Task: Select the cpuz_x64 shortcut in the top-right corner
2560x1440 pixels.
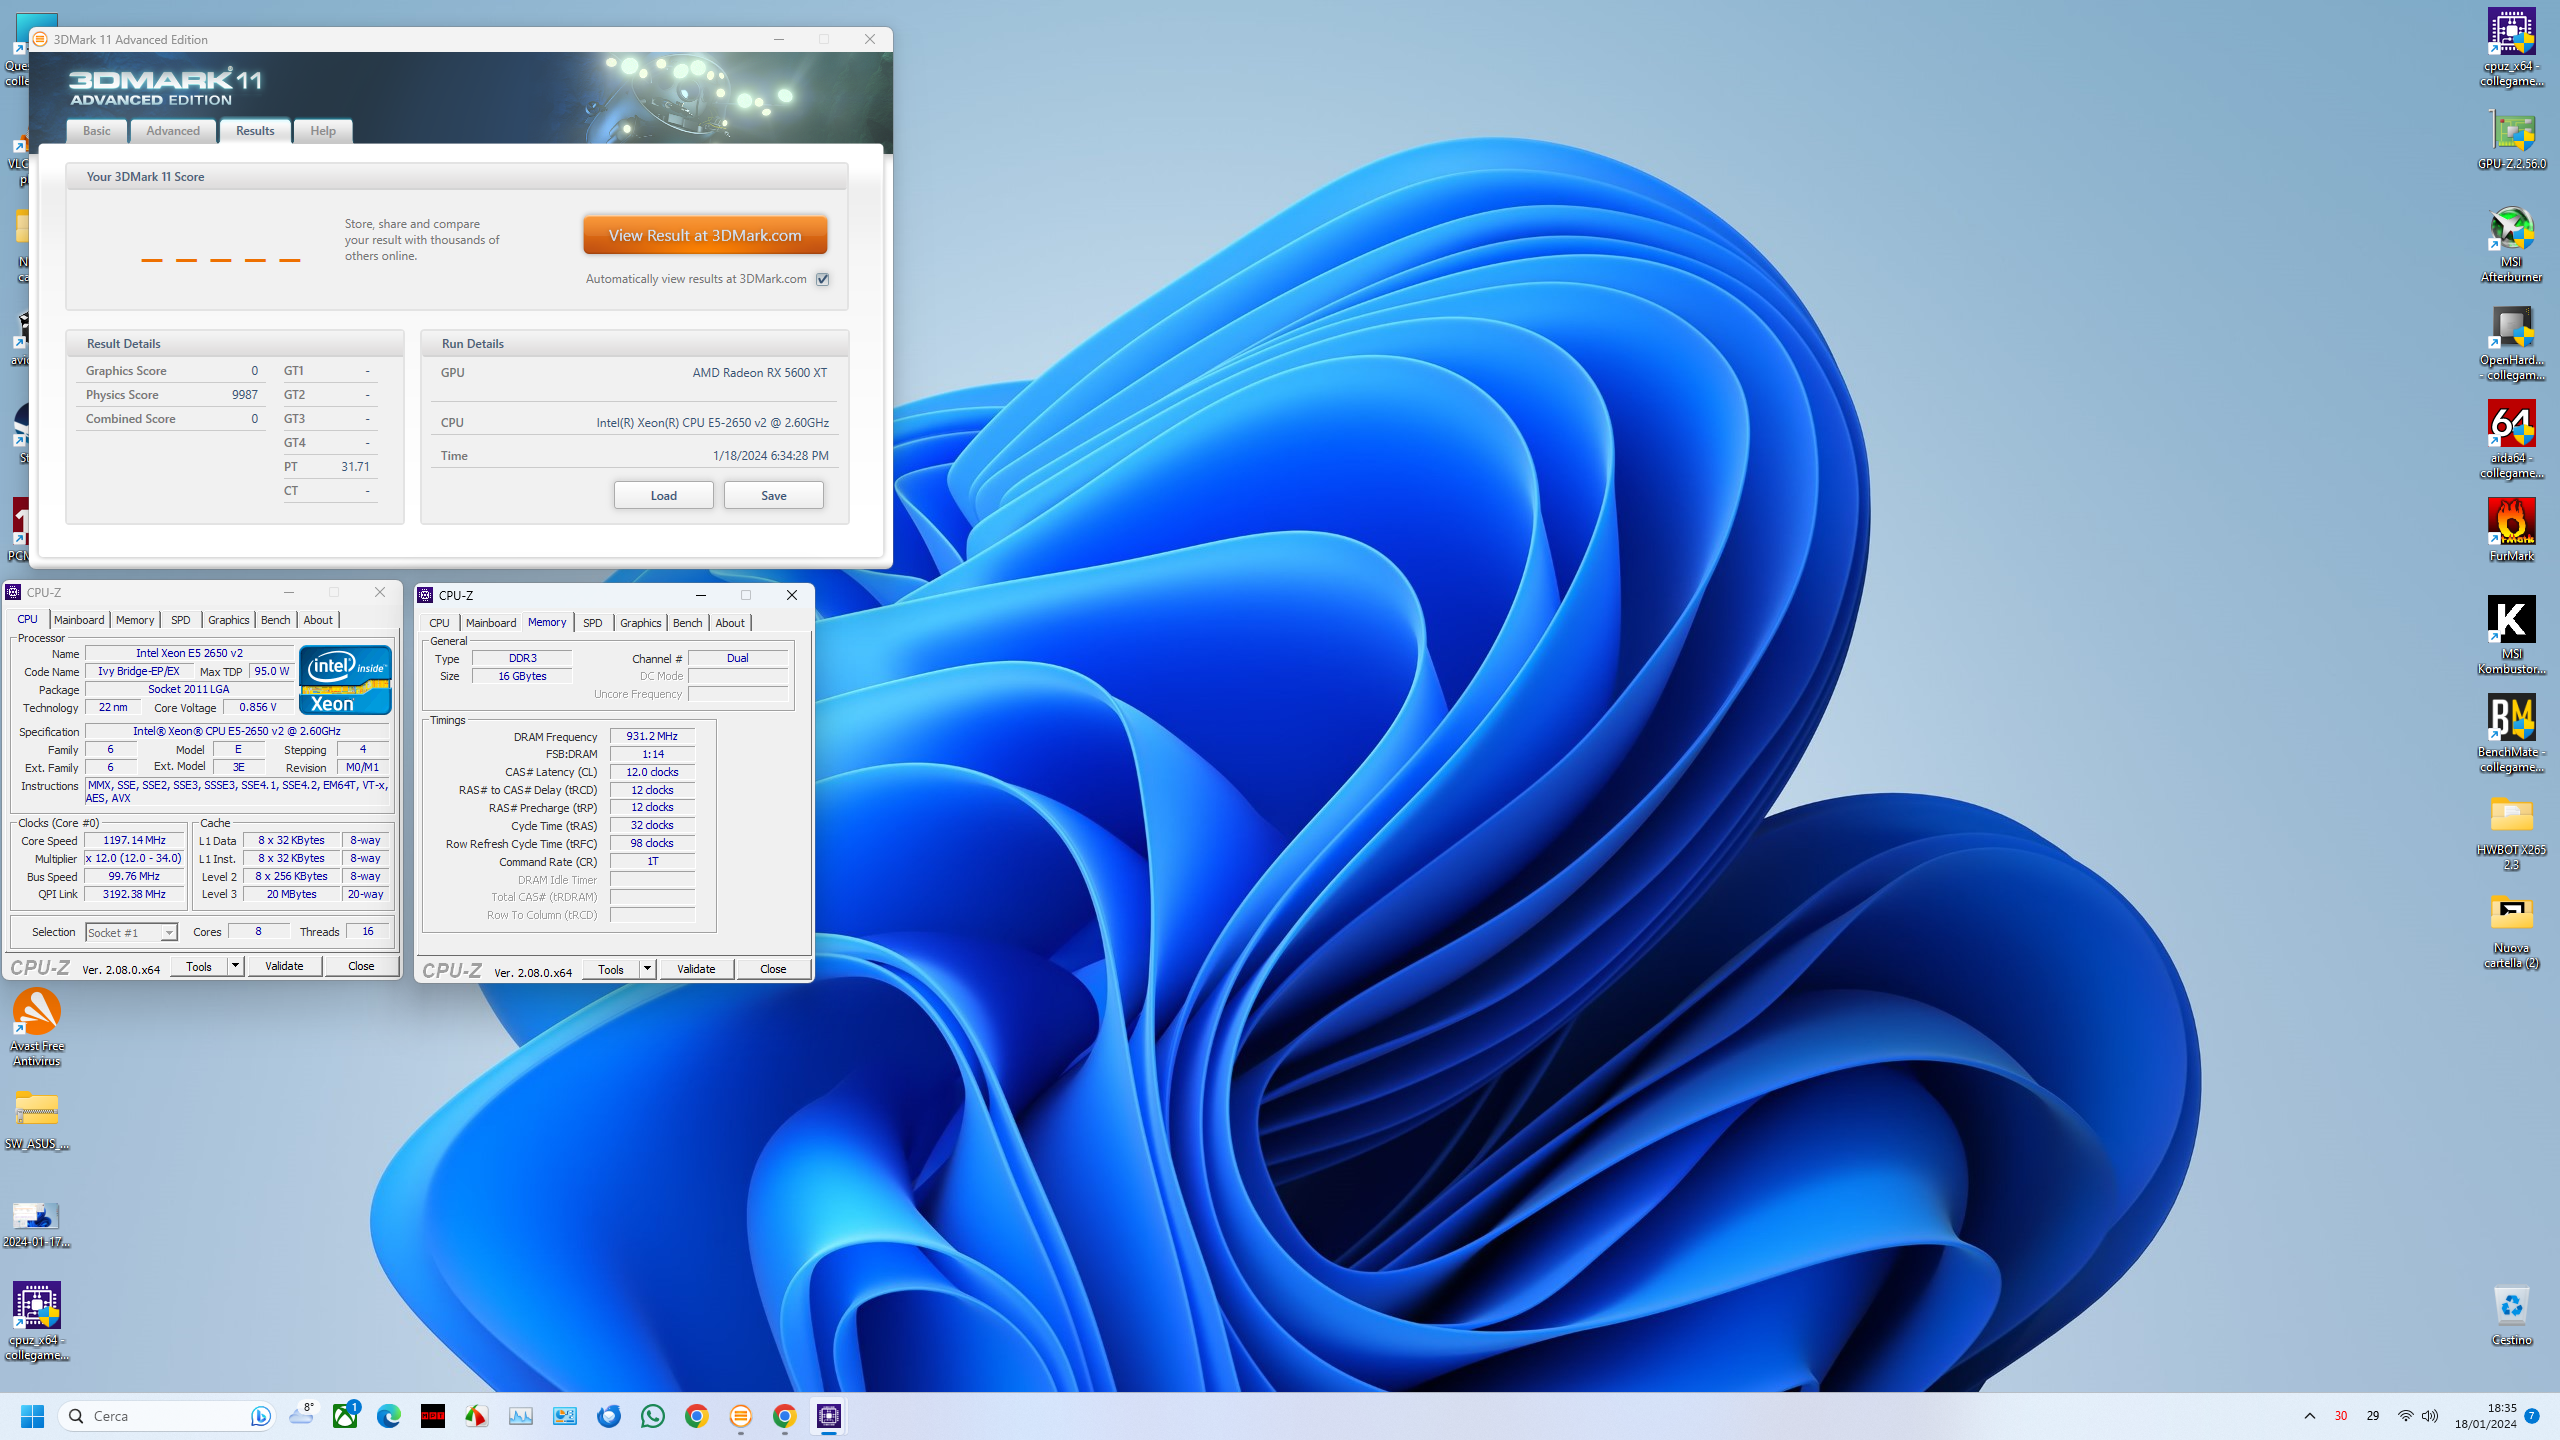Action: [x=2511, y=48]
